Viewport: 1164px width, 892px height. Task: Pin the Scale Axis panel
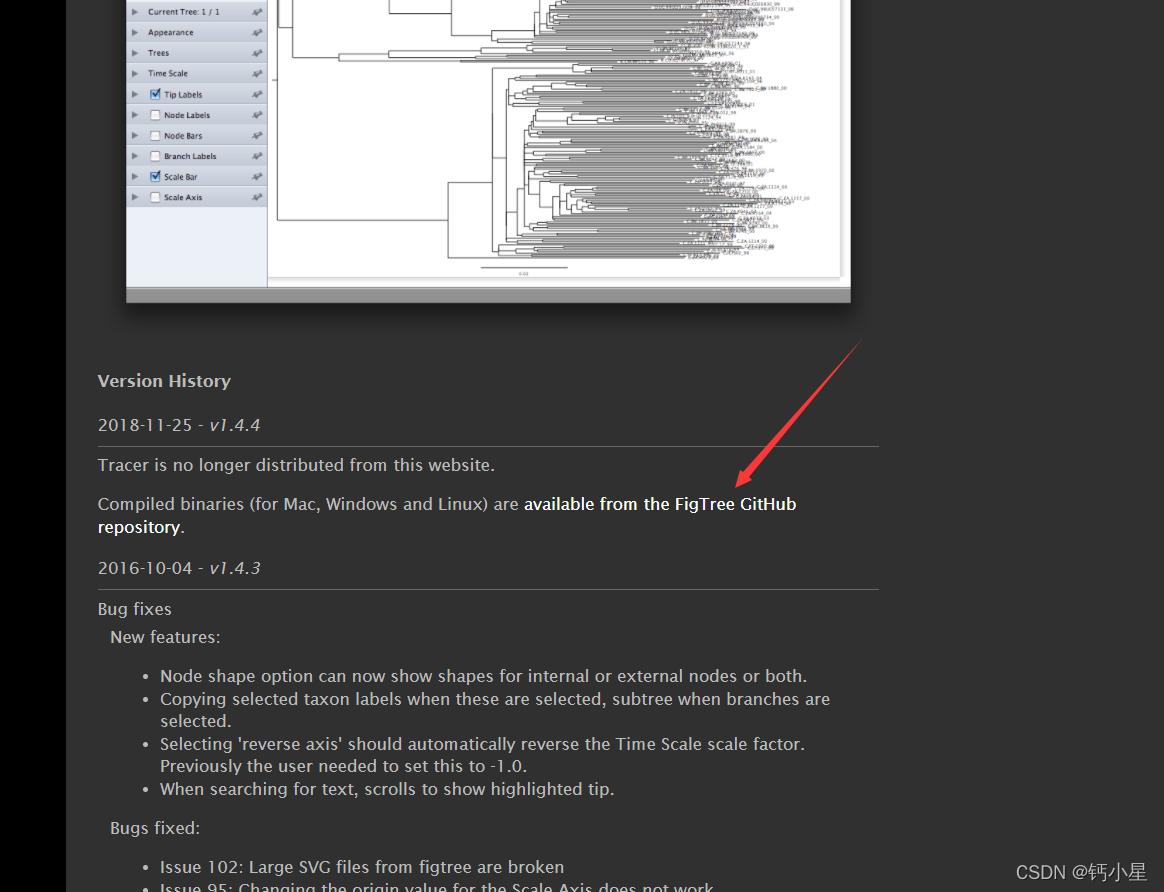pos(257,197)
